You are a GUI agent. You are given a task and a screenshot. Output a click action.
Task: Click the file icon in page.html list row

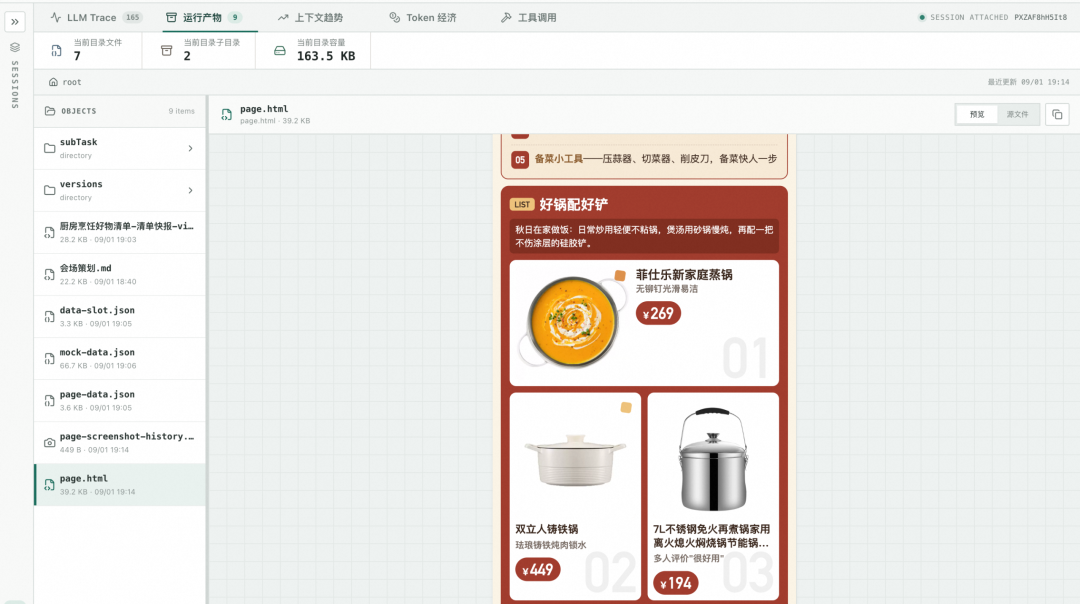point(50,485)
